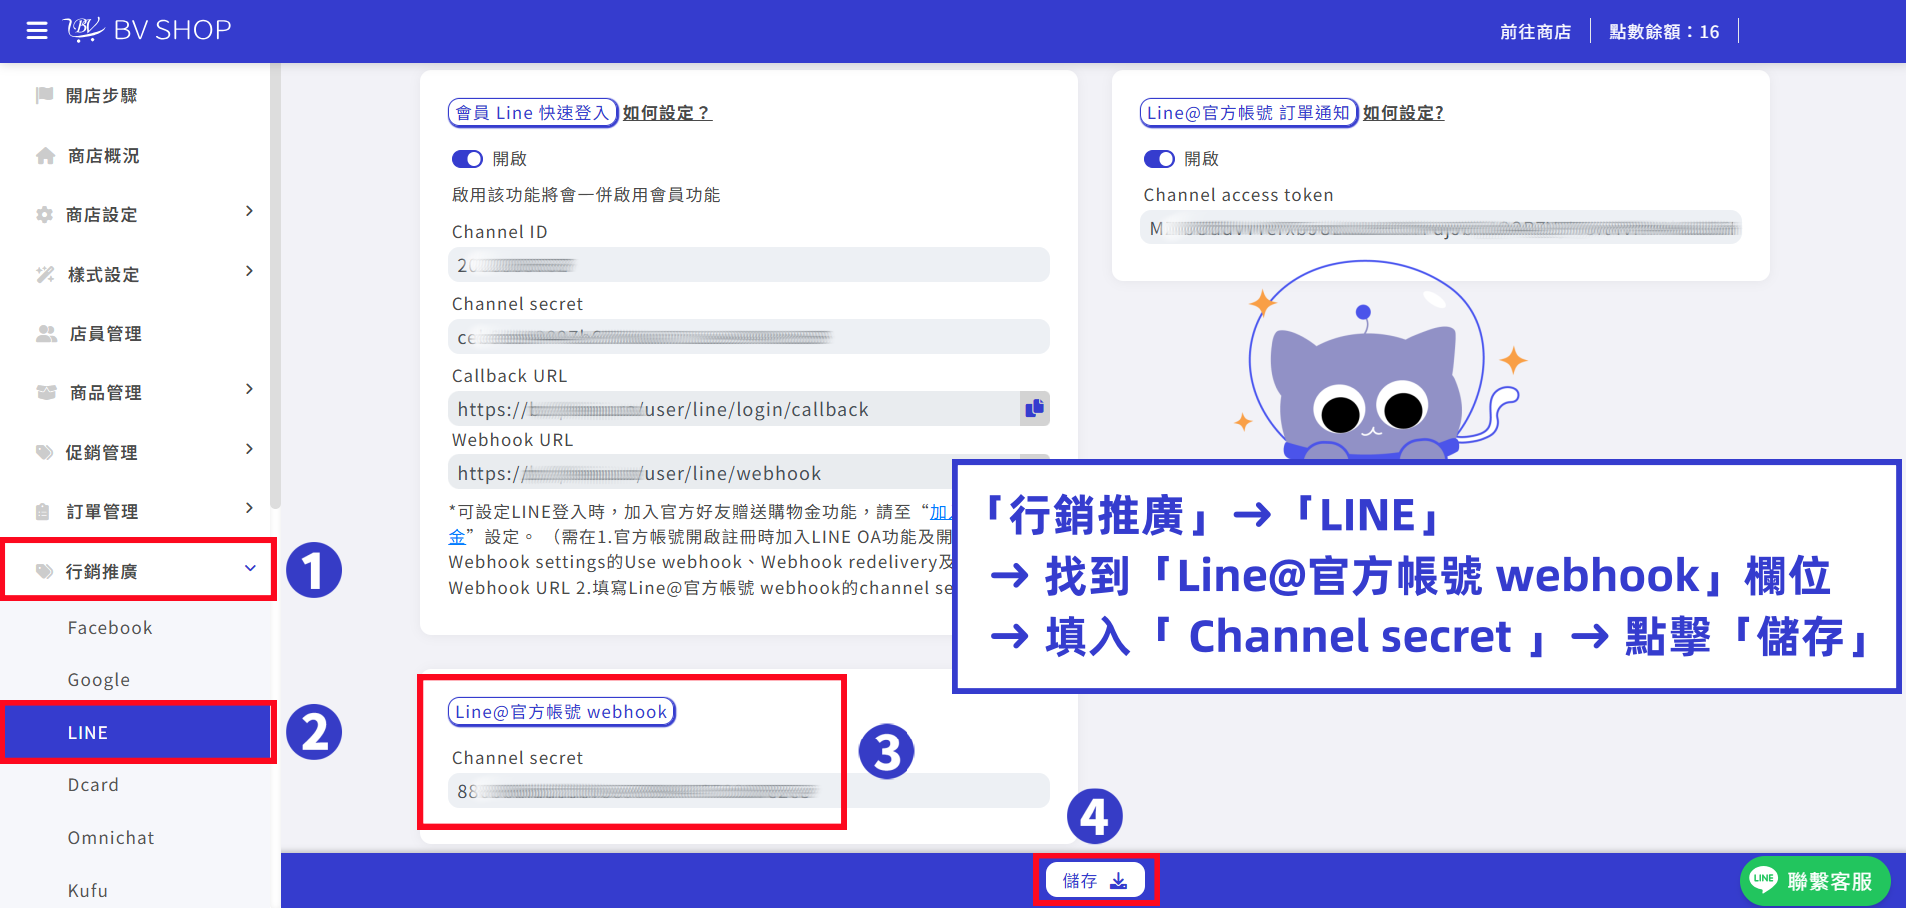Collapse the 行銷推廣 chevron

[x=250, y=568]
